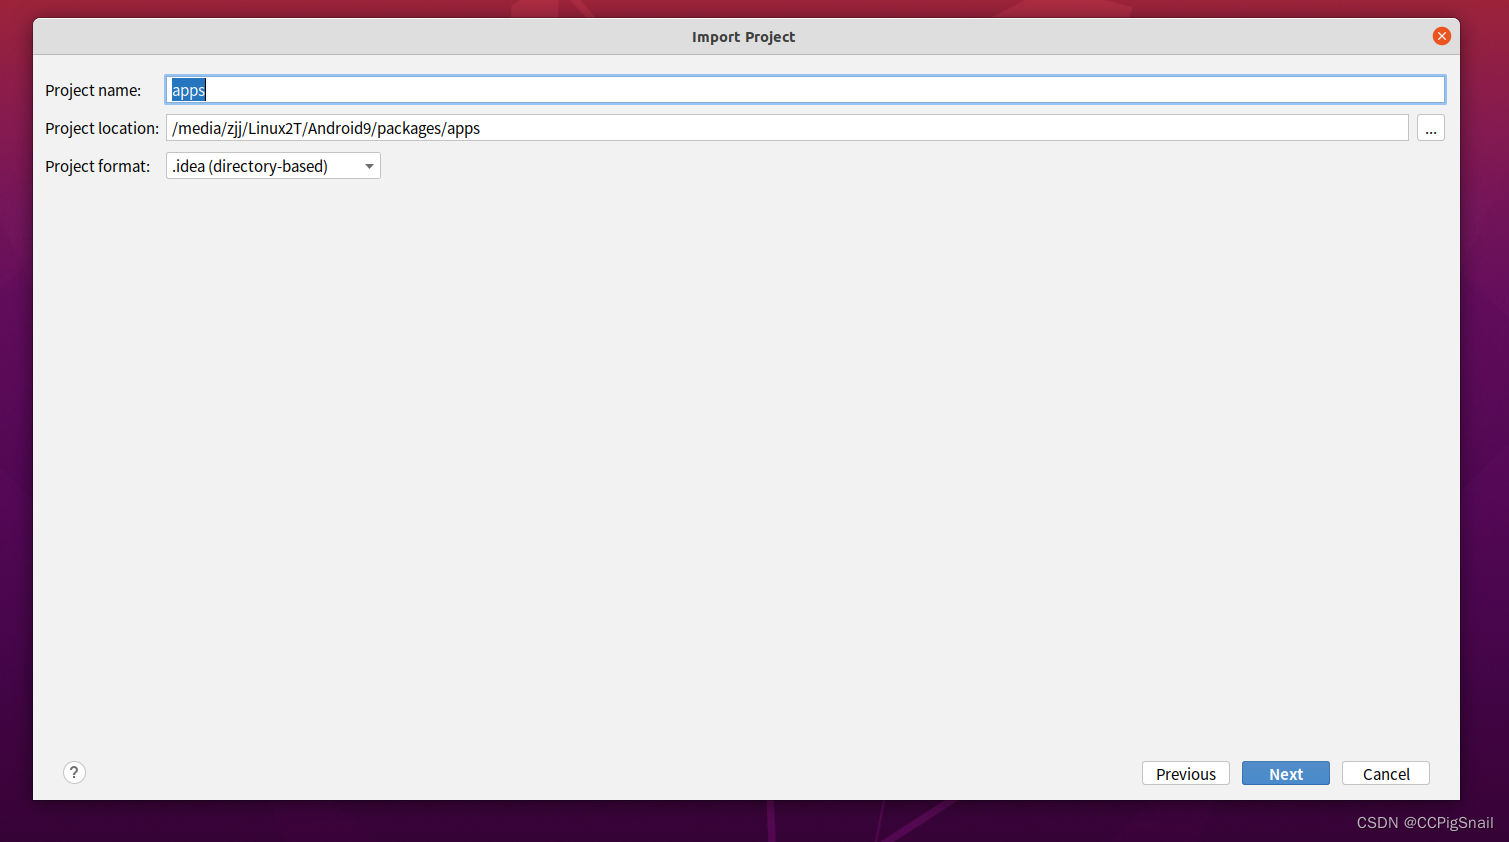Image resolution: width=1509 pixels, height=842 pixels.
Task: Click the Project location path field
Action: 787,128
